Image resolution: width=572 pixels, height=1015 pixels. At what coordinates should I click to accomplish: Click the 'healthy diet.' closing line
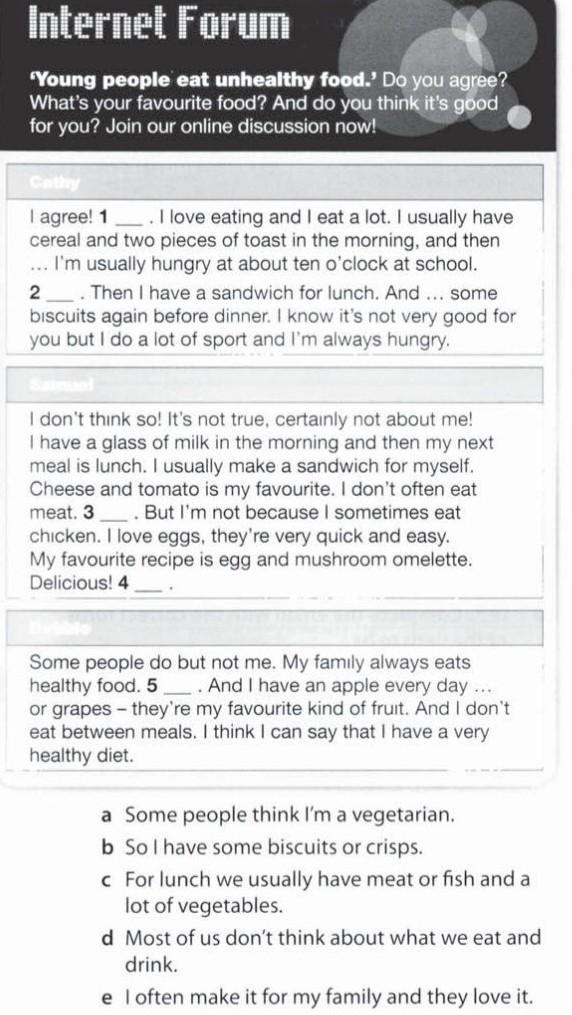[82, 755]
